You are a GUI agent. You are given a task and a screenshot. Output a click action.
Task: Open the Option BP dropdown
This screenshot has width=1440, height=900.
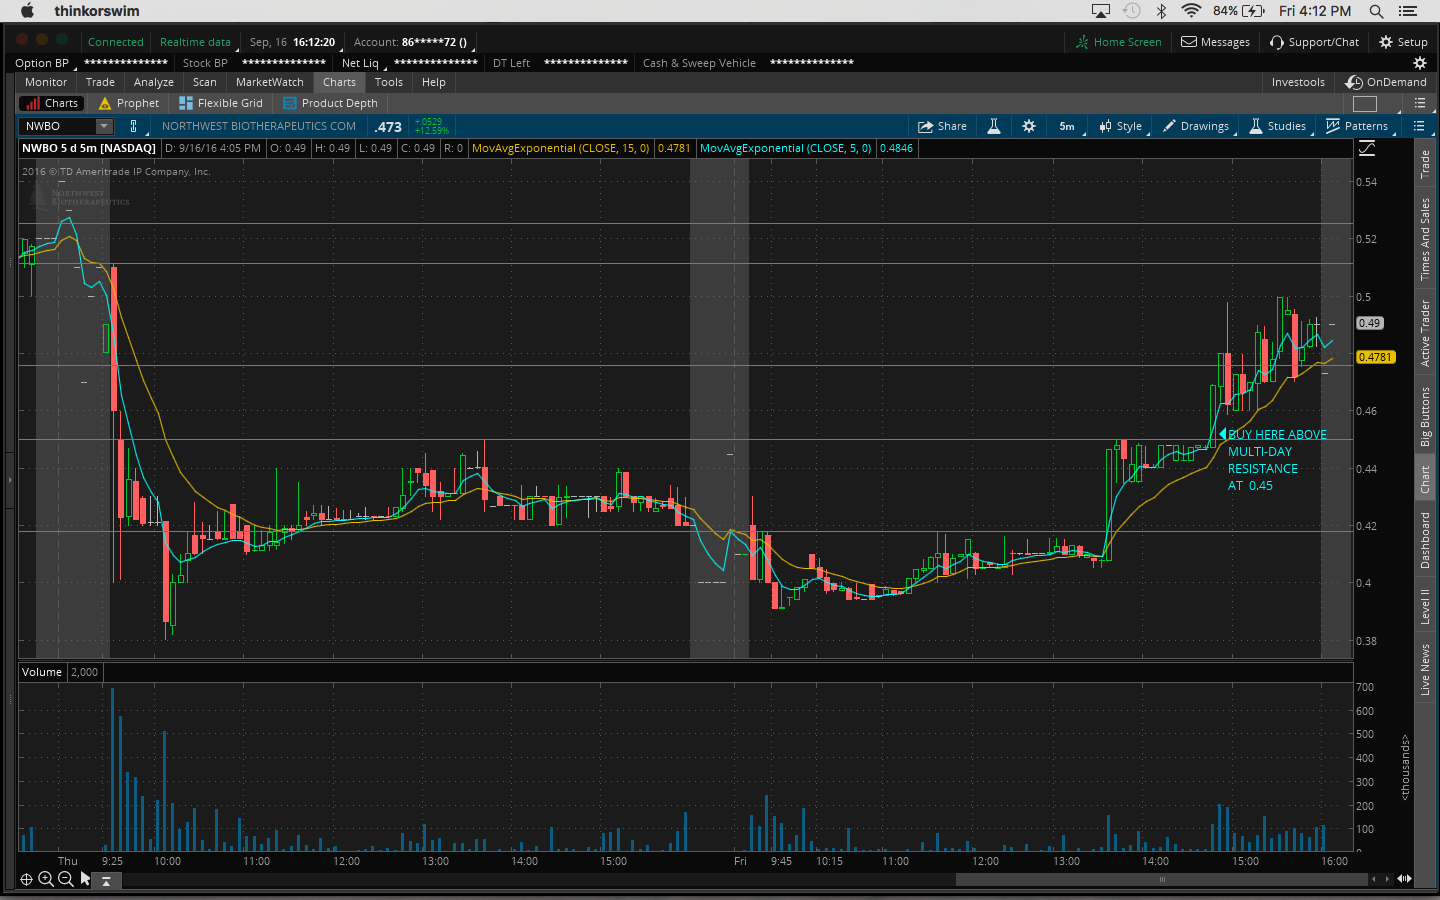[43, 63]
